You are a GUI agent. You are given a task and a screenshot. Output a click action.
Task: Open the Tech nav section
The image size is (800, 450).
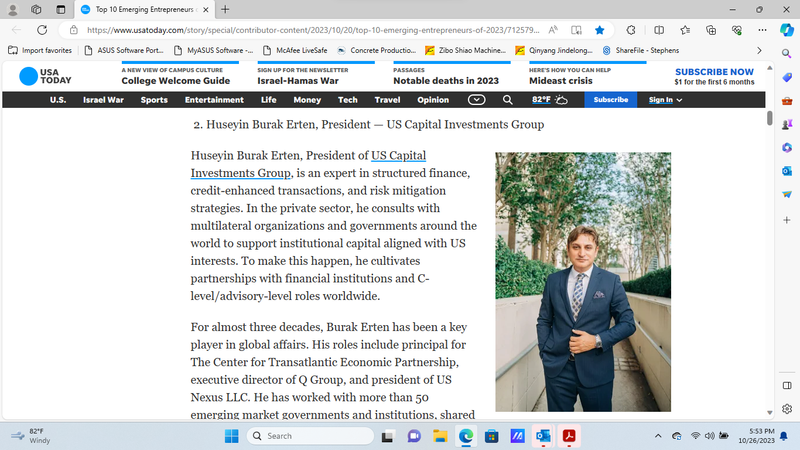coord(347,100)
